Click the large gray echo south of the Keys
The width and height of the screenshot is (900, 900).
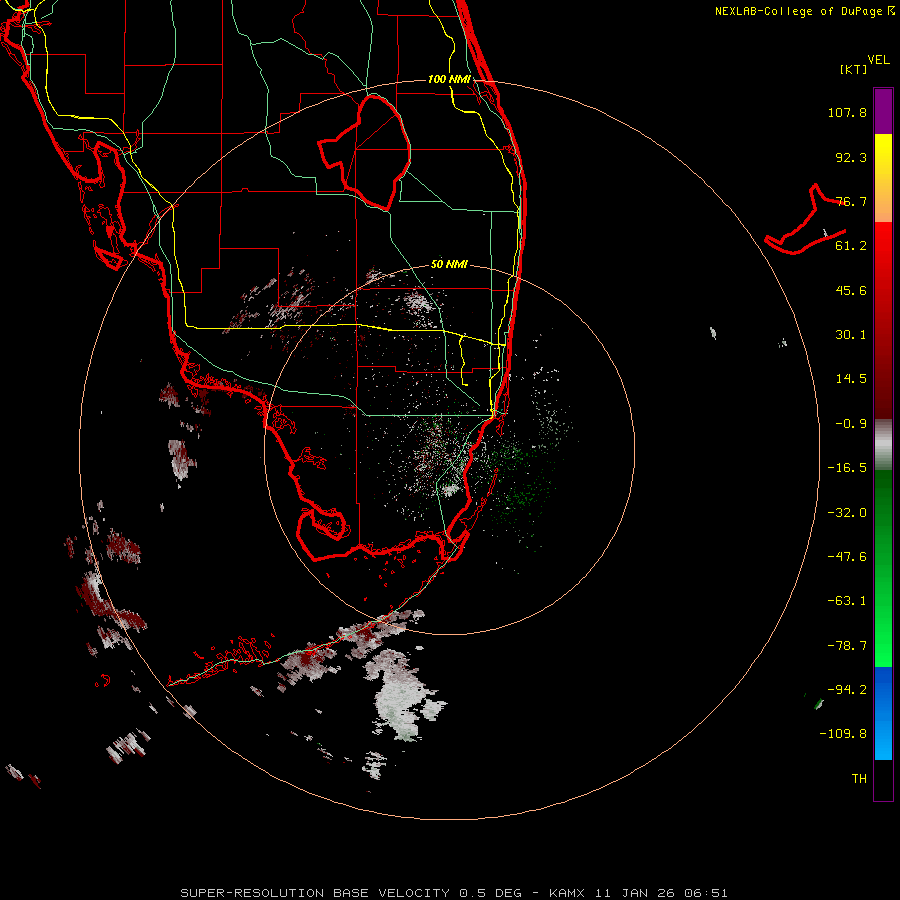tap(402, 696)
